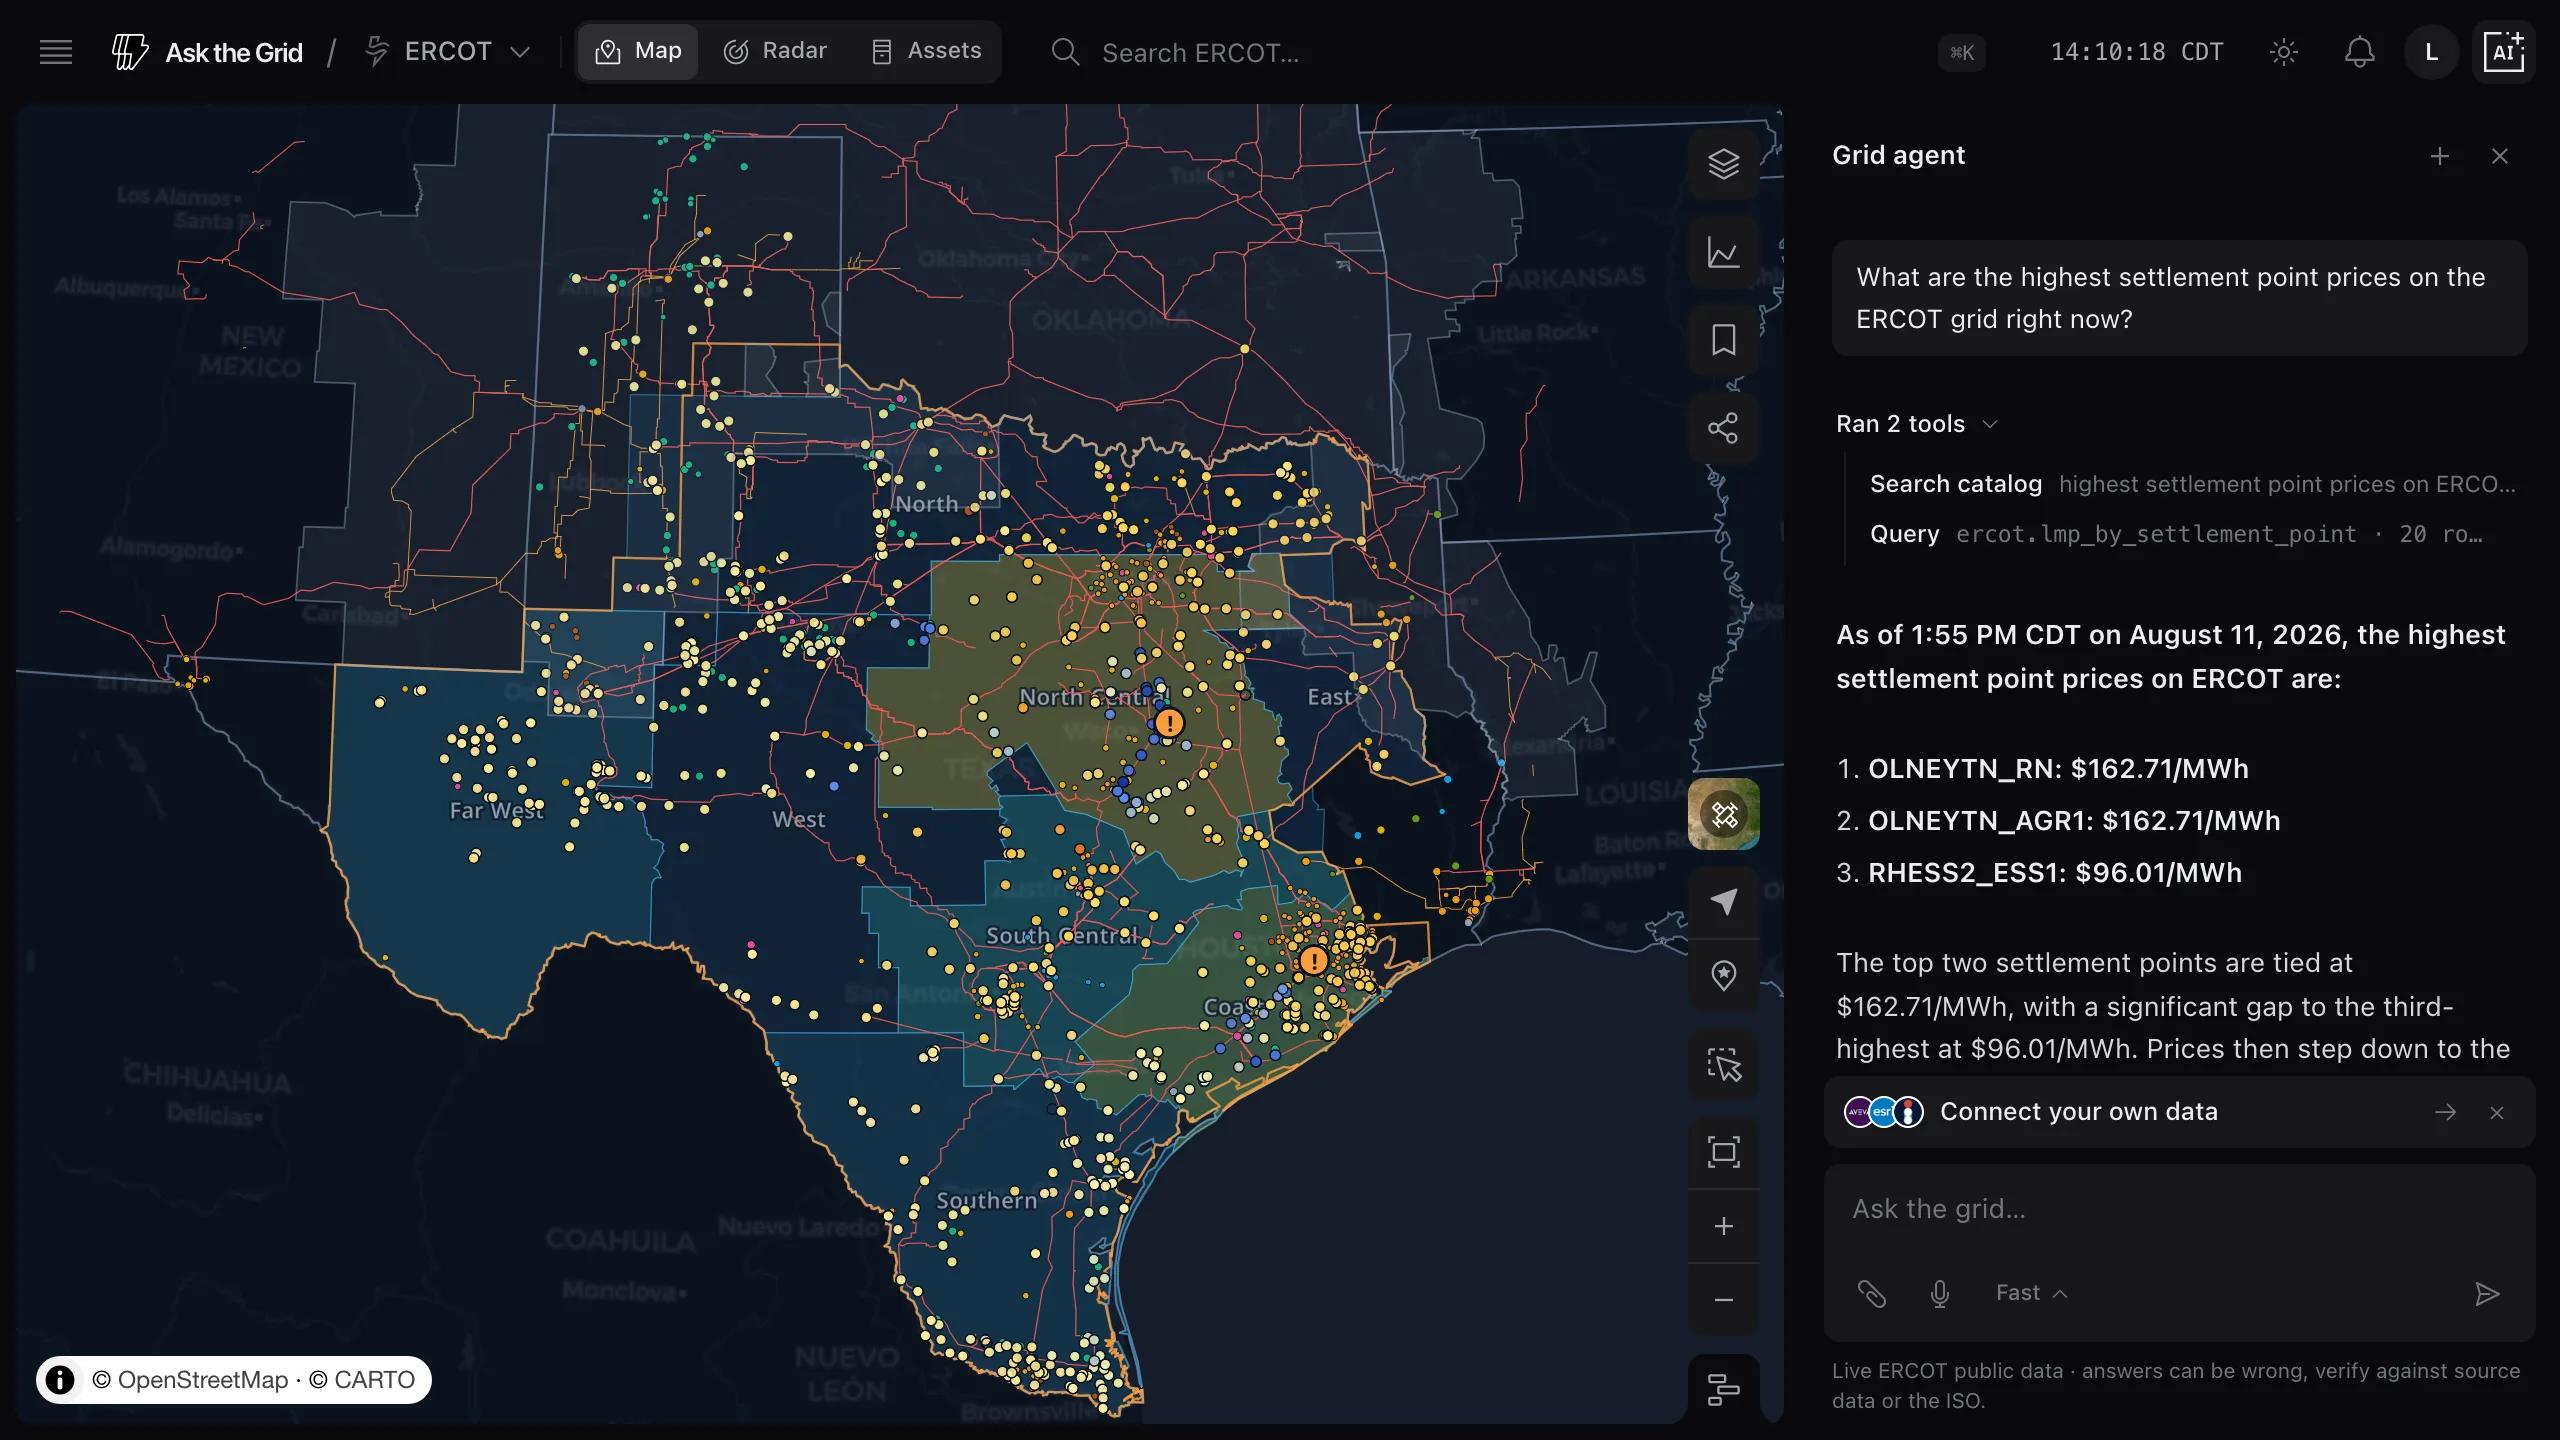Share the current map view

(1723, 428)
